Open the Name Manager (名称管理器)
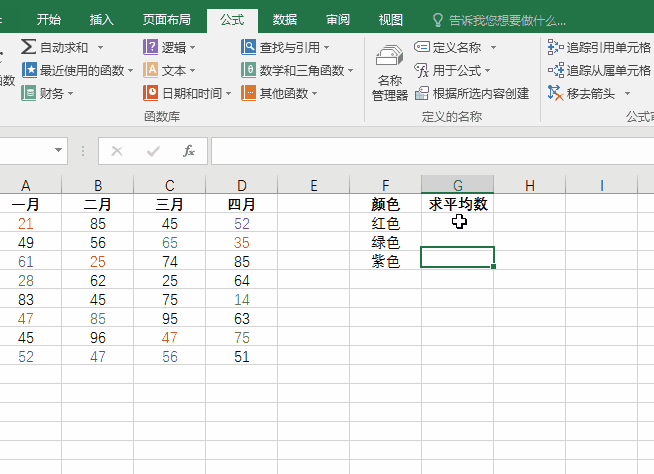Image resolution: width=654 pixels, height=474 pixels. 390,73
